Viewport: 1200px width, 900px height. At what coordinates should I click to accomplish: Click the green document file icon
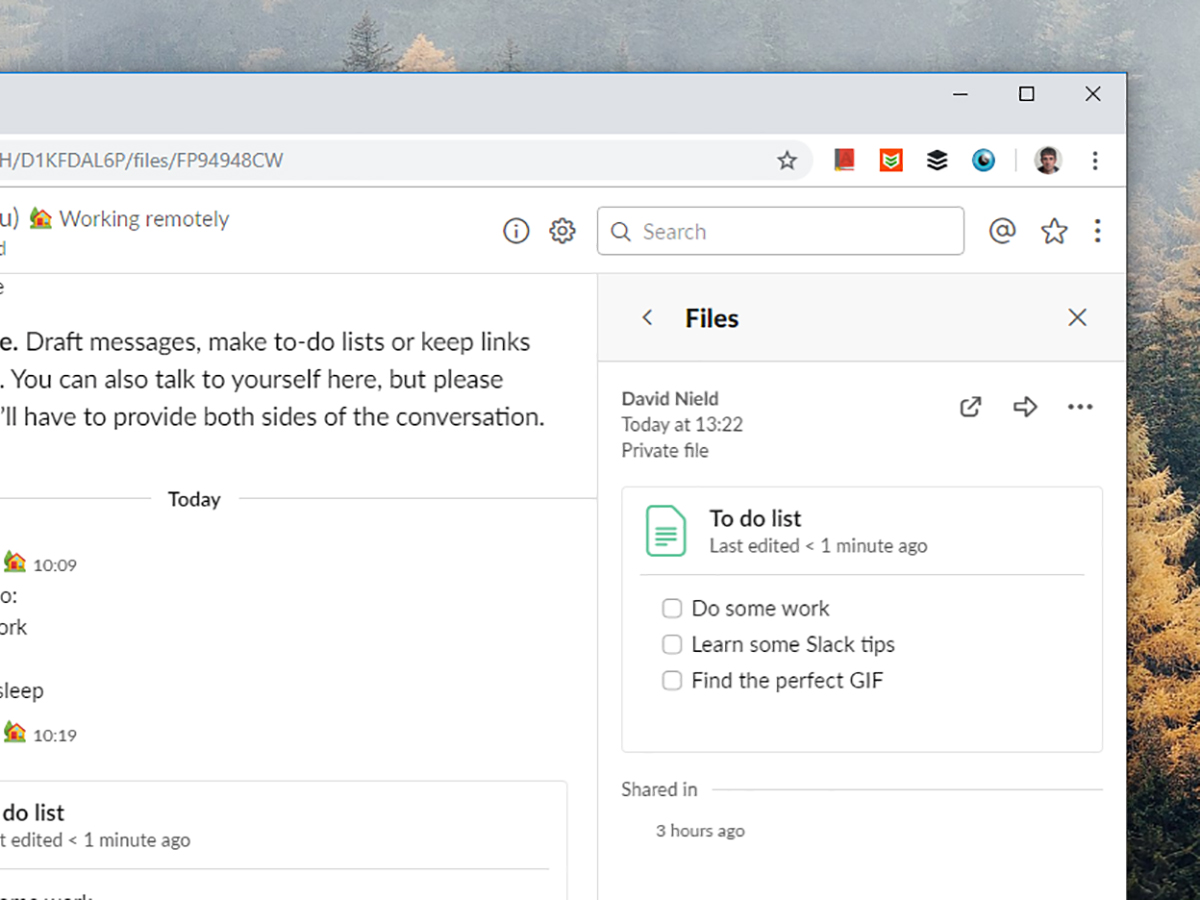tap(666, 531)
